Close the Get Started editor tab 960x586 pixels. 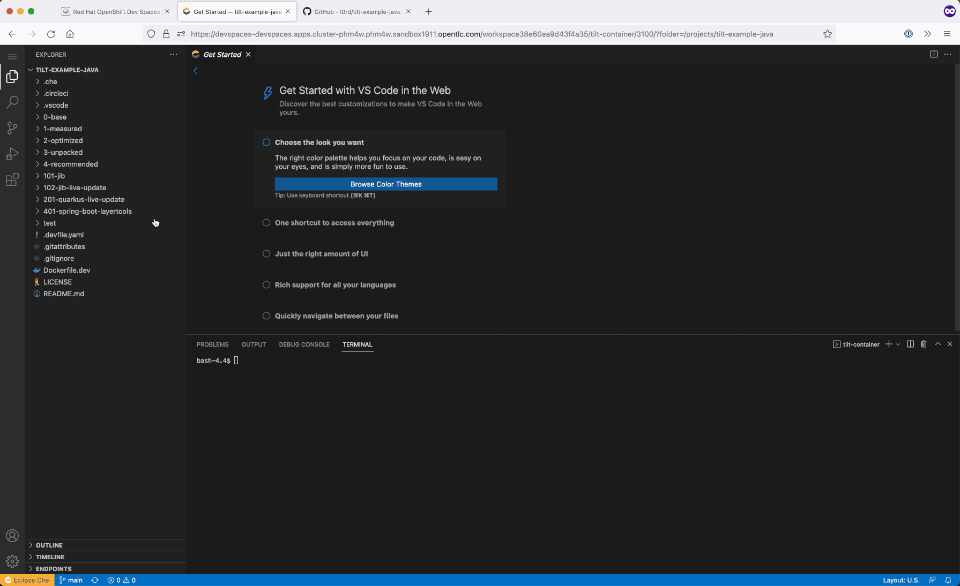[x=248, y=54]
